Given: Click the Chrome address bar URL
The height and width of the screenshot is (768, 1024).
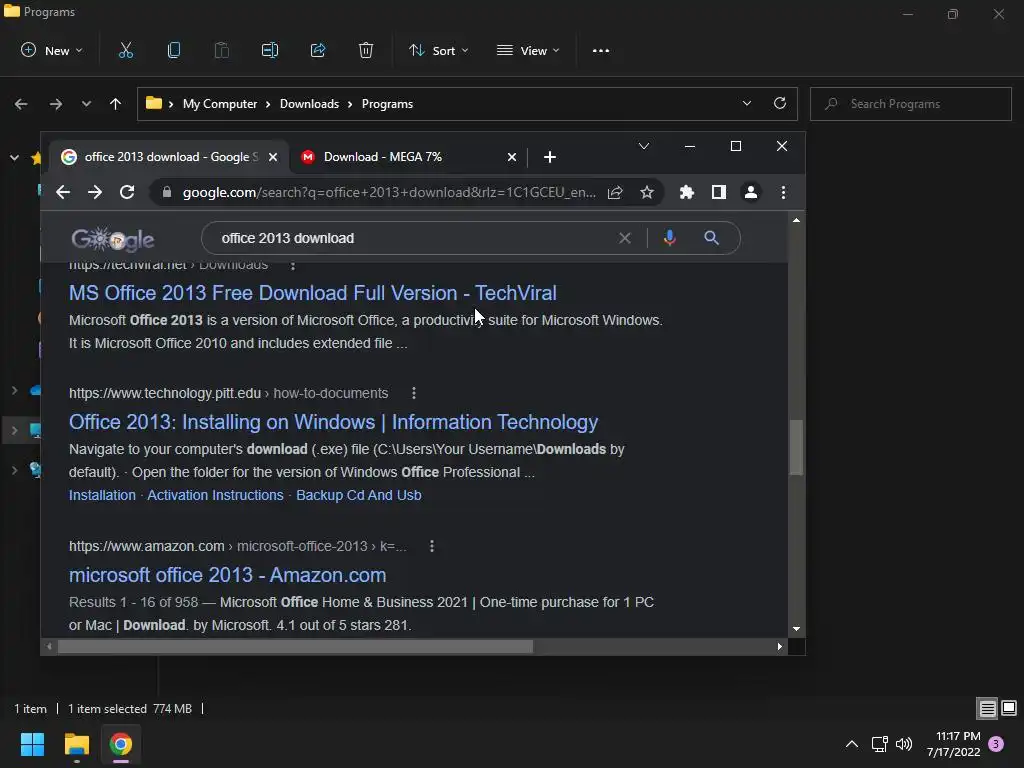Looking at the screenshot, I should click(x=389, y=192).
